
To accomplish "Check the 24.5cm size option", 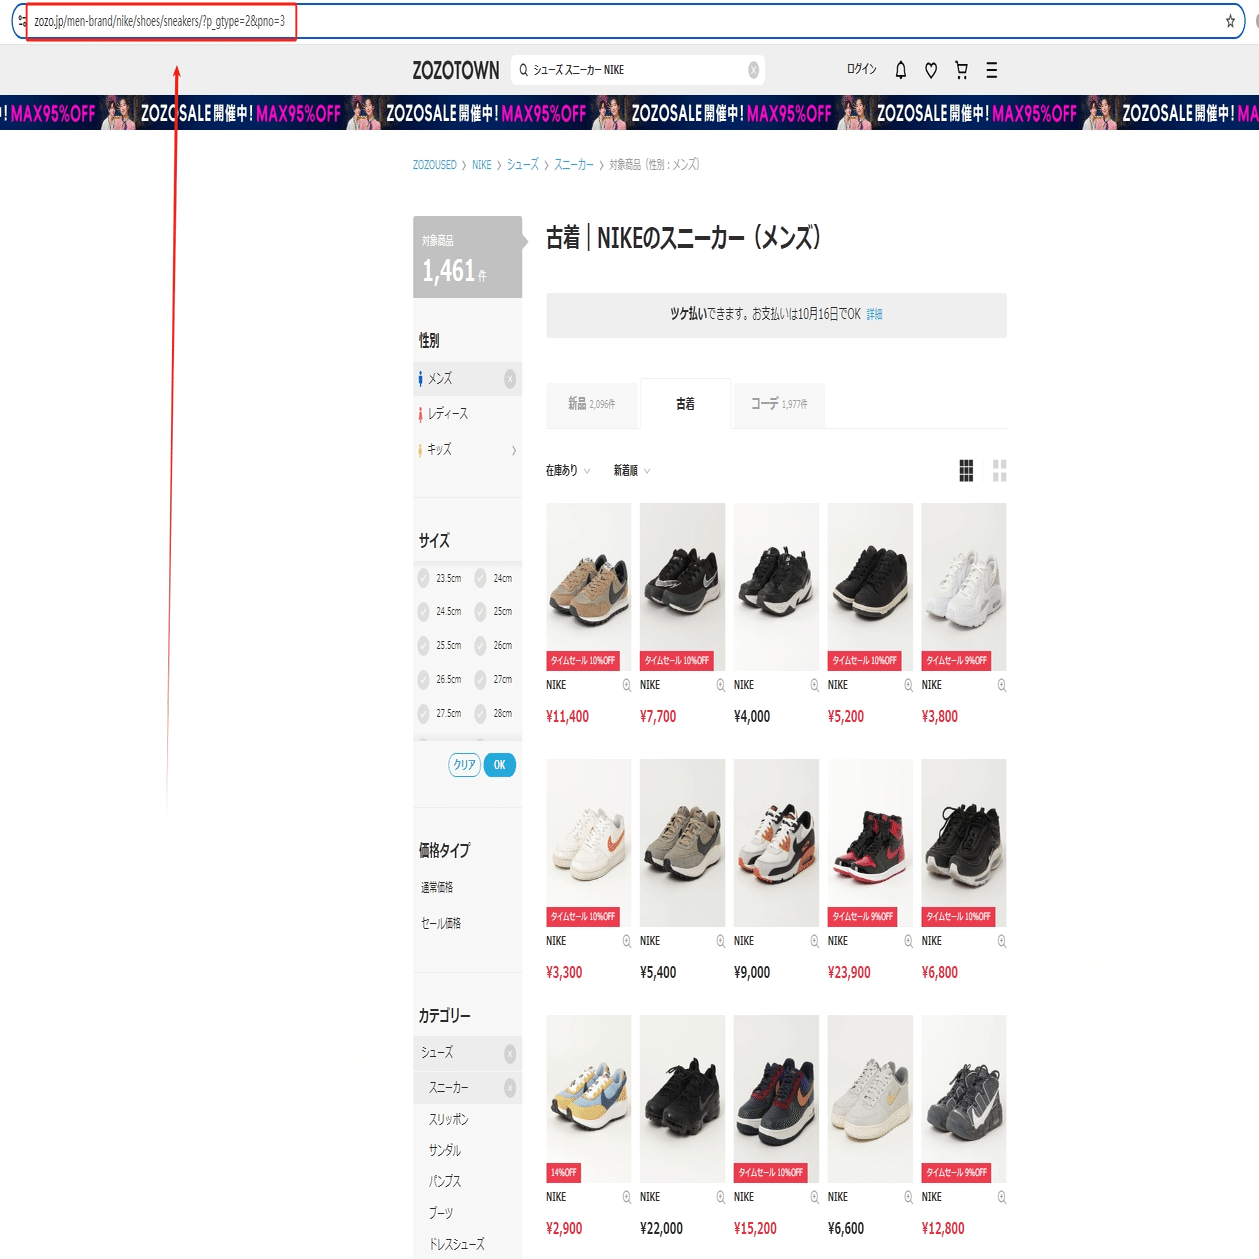I will (x=423, y=612).
